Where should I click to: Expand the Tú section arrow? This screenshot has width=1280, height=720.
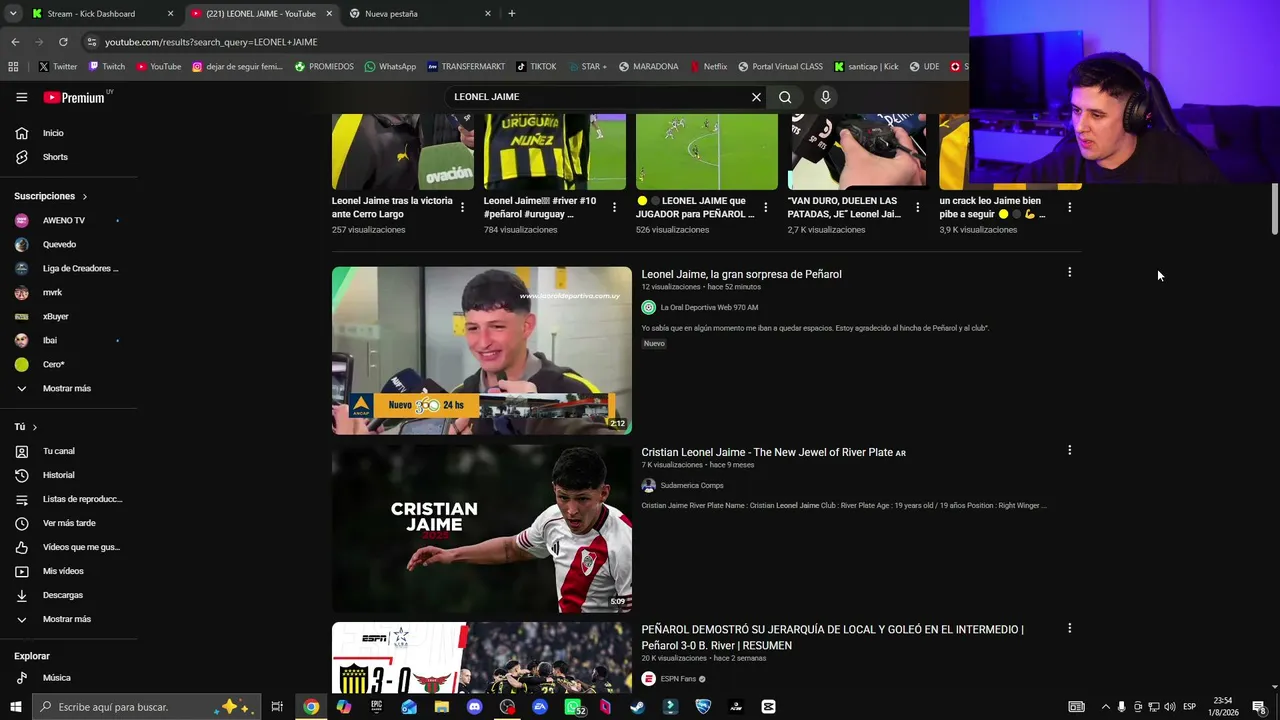(34, 427)
